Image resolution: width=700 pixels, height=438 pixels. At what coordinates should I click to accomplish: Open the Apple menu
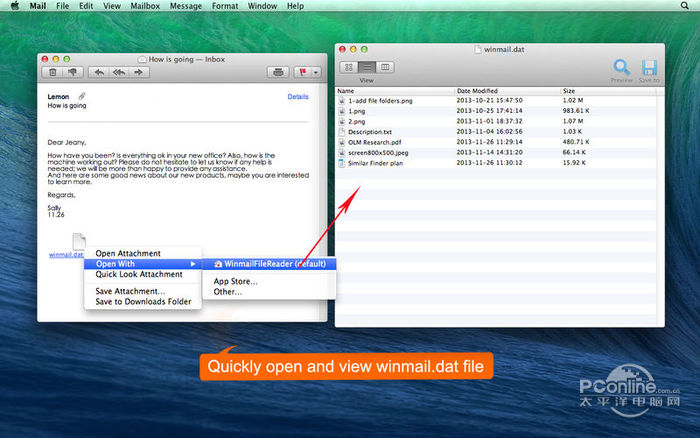coord(15,6)
